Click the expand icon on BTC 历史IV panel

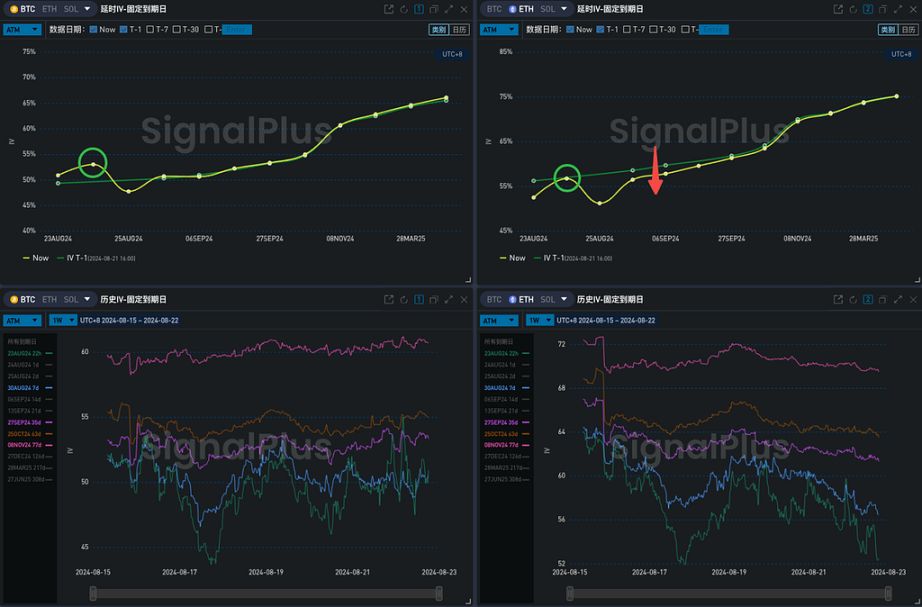coord(450,299)
